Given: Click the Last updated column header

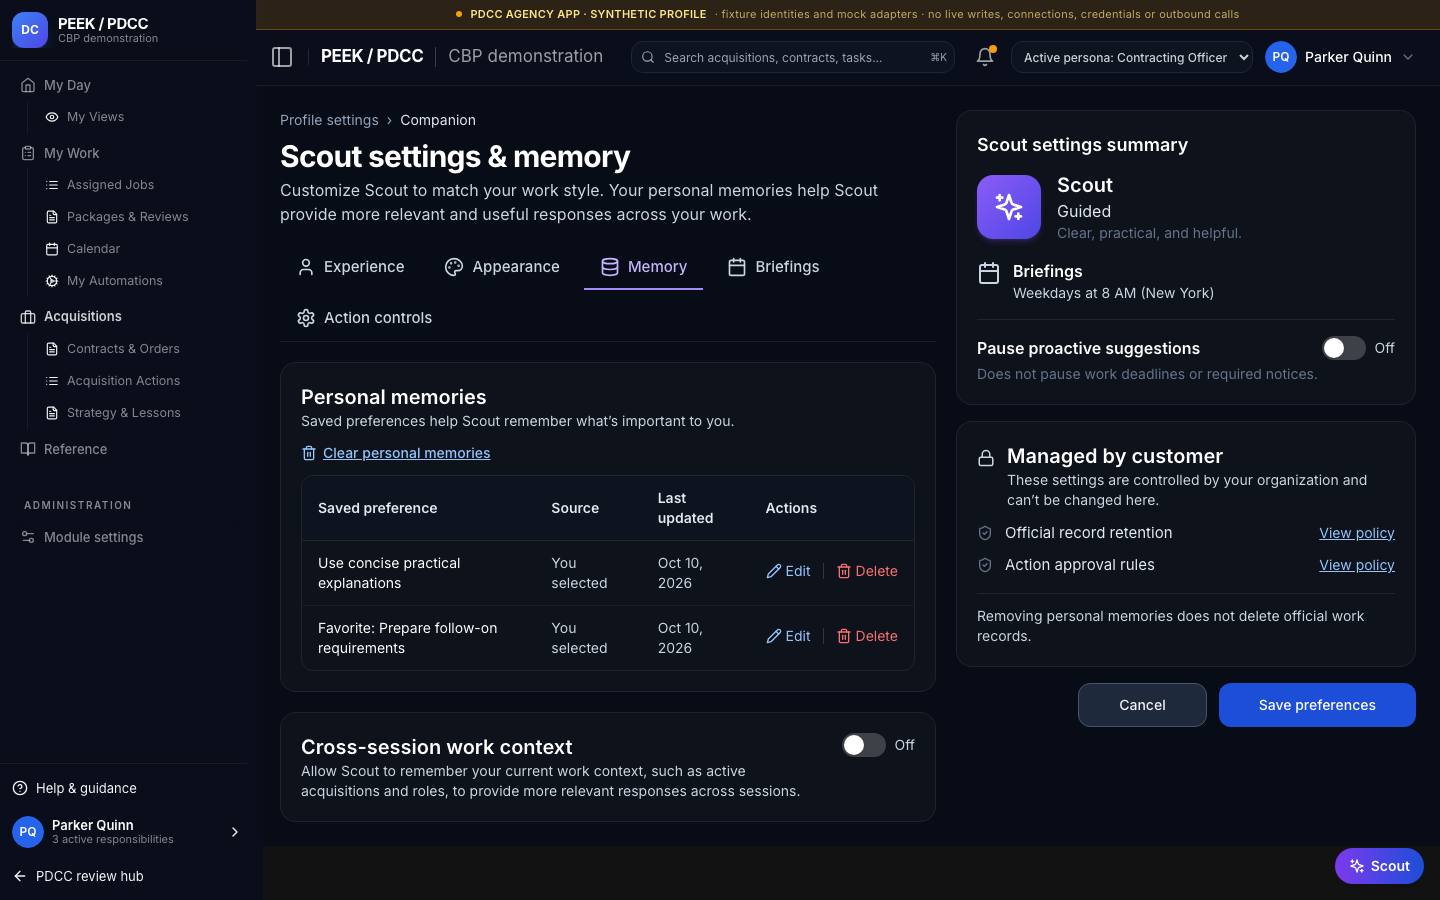Looking at the screenshot, I should 685,508.
